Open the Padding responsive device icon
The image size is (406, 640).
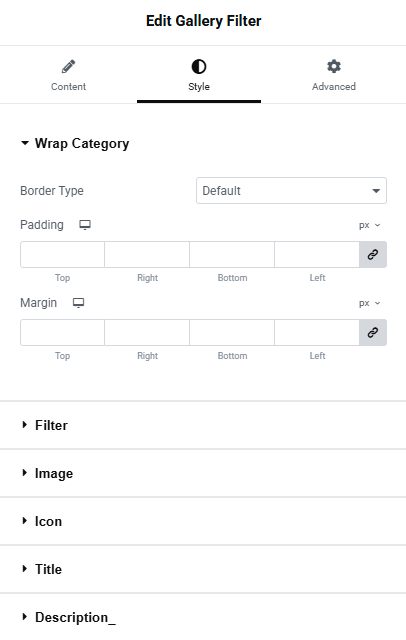click(85, 225)
